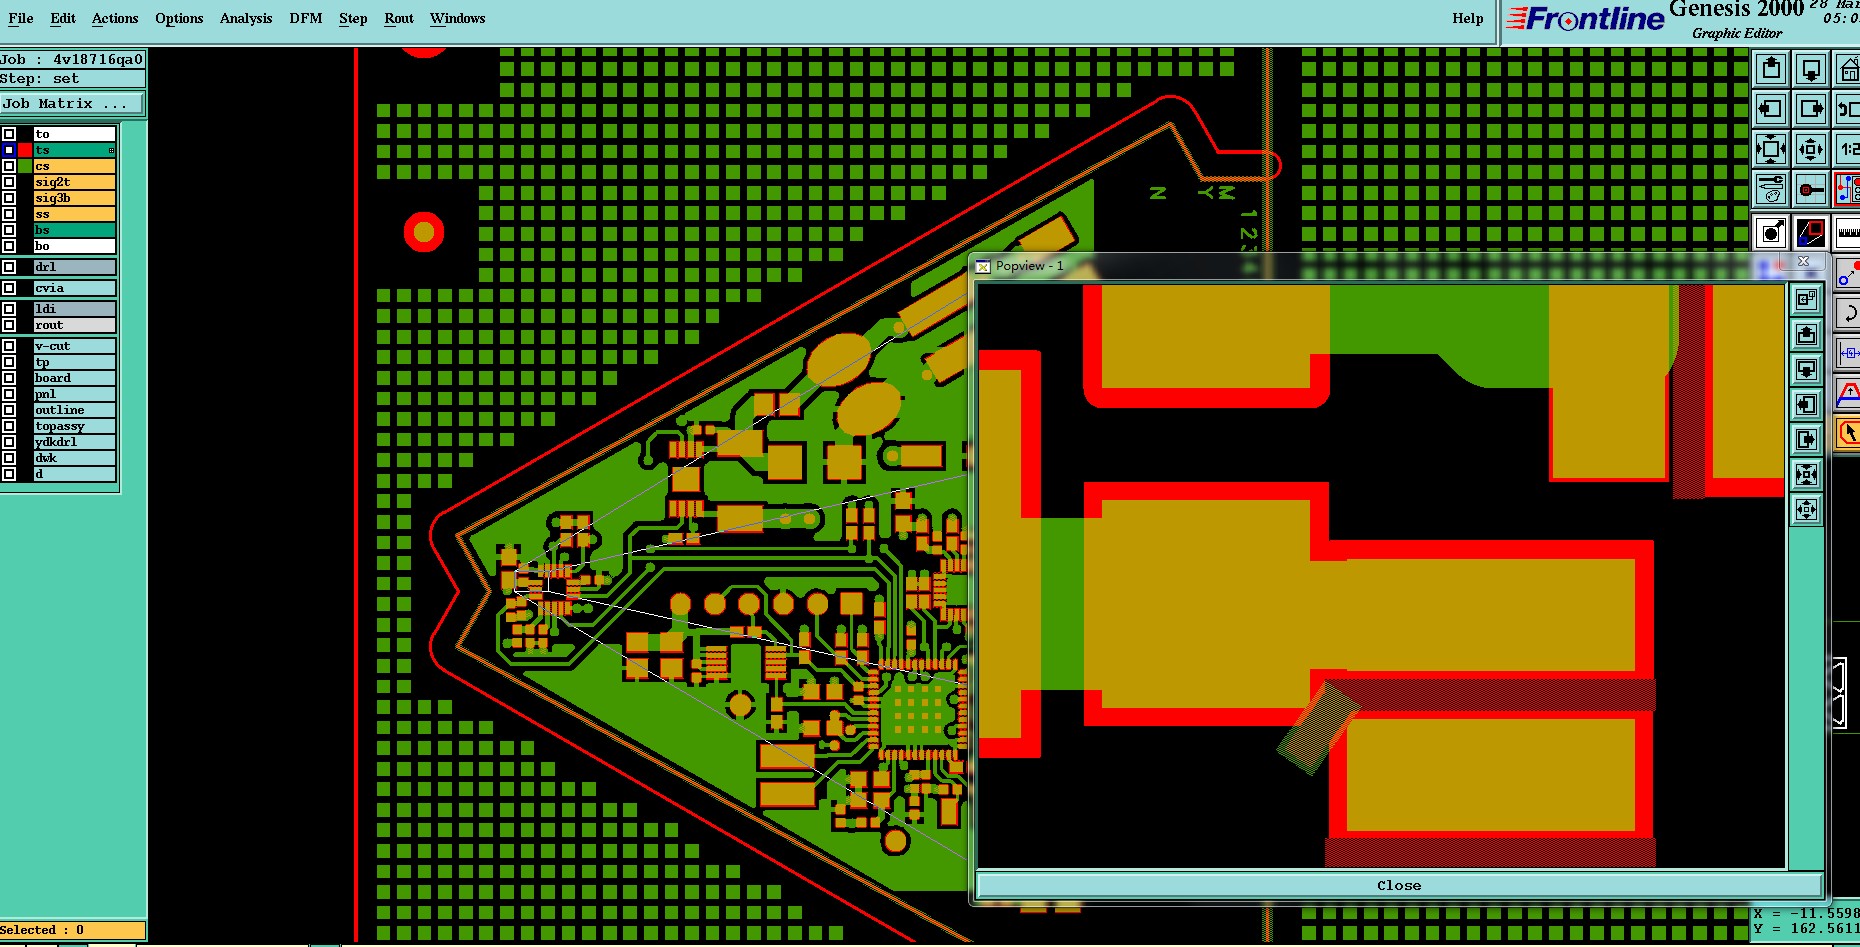Select the bs layer name
Screen dimensions: 1860x947
75,230
